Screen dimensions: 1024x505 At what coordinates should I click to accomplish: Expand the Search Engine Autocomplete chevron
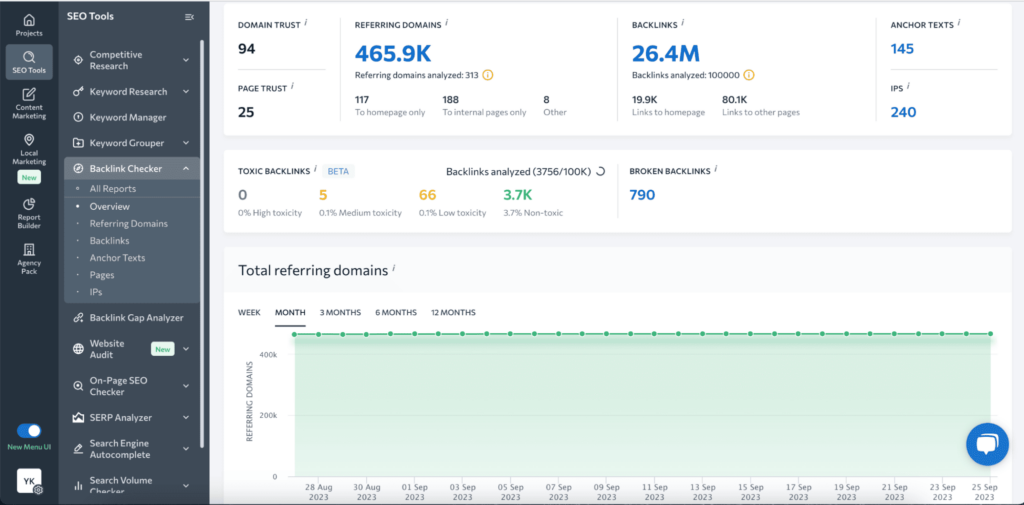(185, 449)
